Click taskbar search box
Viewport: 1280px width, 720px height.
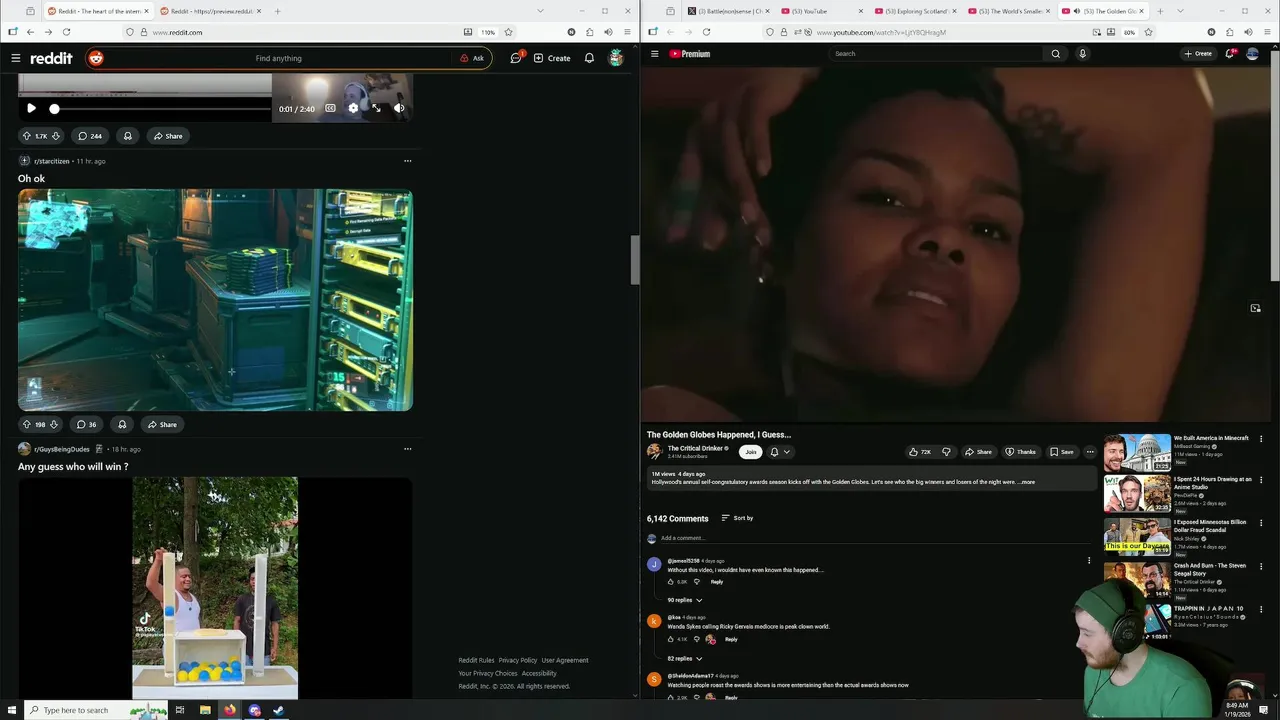[x=95, y=710]
